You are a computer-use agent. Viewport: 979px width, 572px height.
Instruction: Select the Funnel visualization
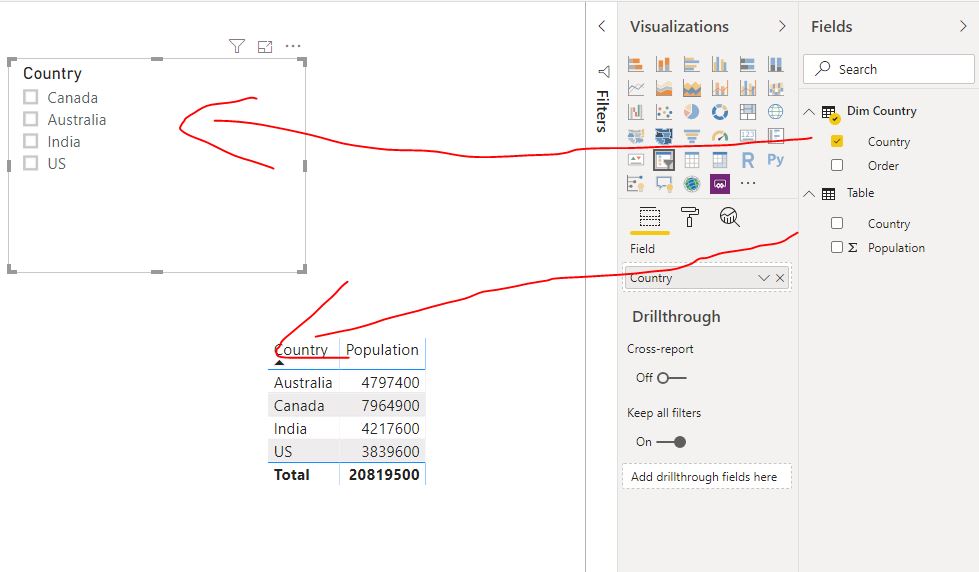691,136
